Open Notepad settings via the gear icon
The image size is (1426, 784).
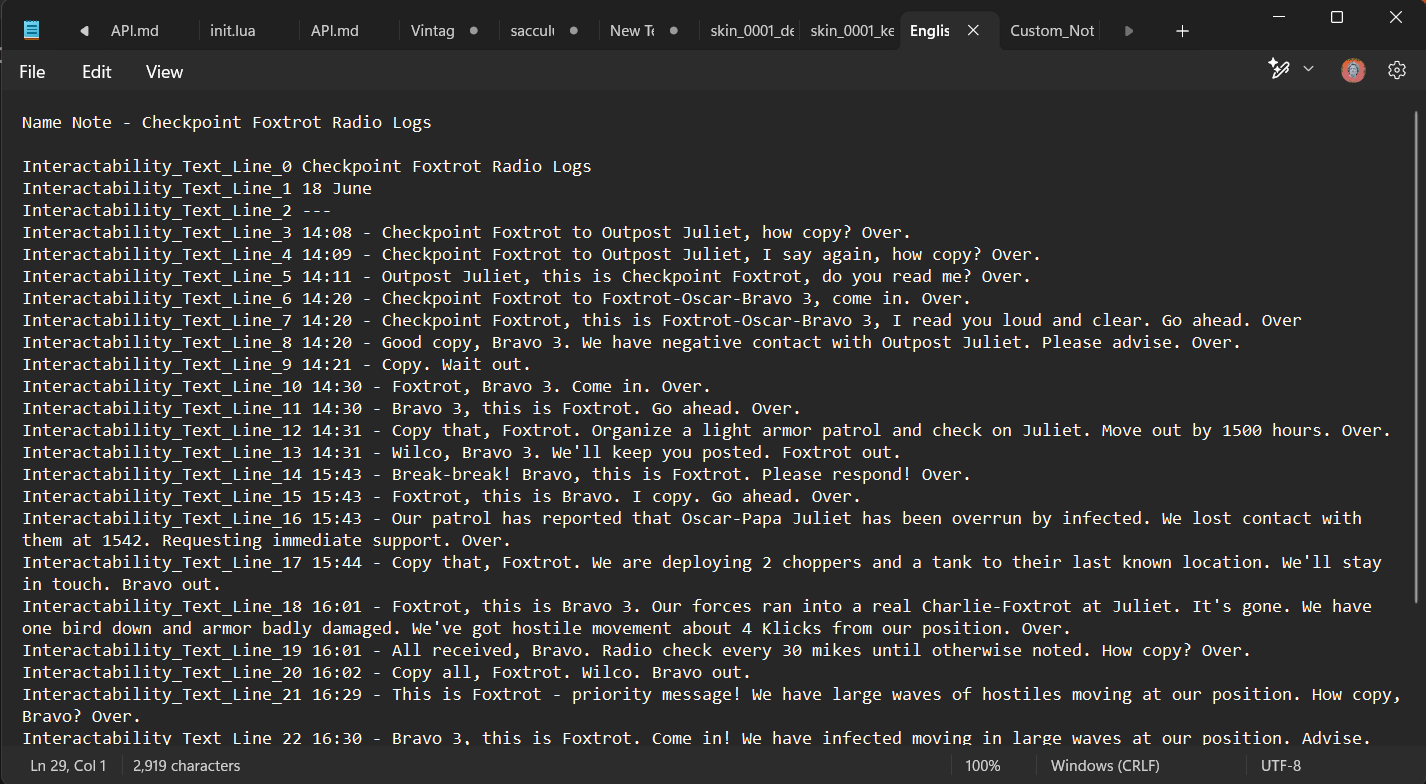[1397, 70]
